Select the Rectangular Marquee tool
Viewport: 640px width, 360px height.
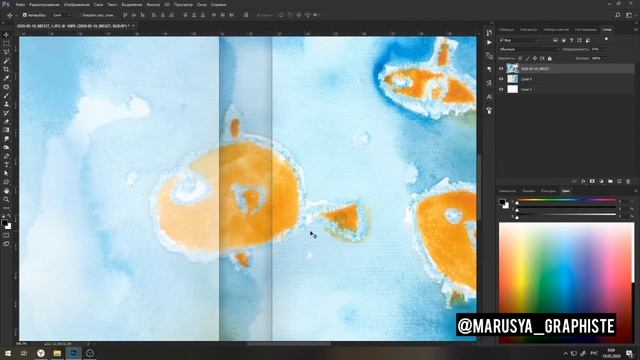(6, 44)
